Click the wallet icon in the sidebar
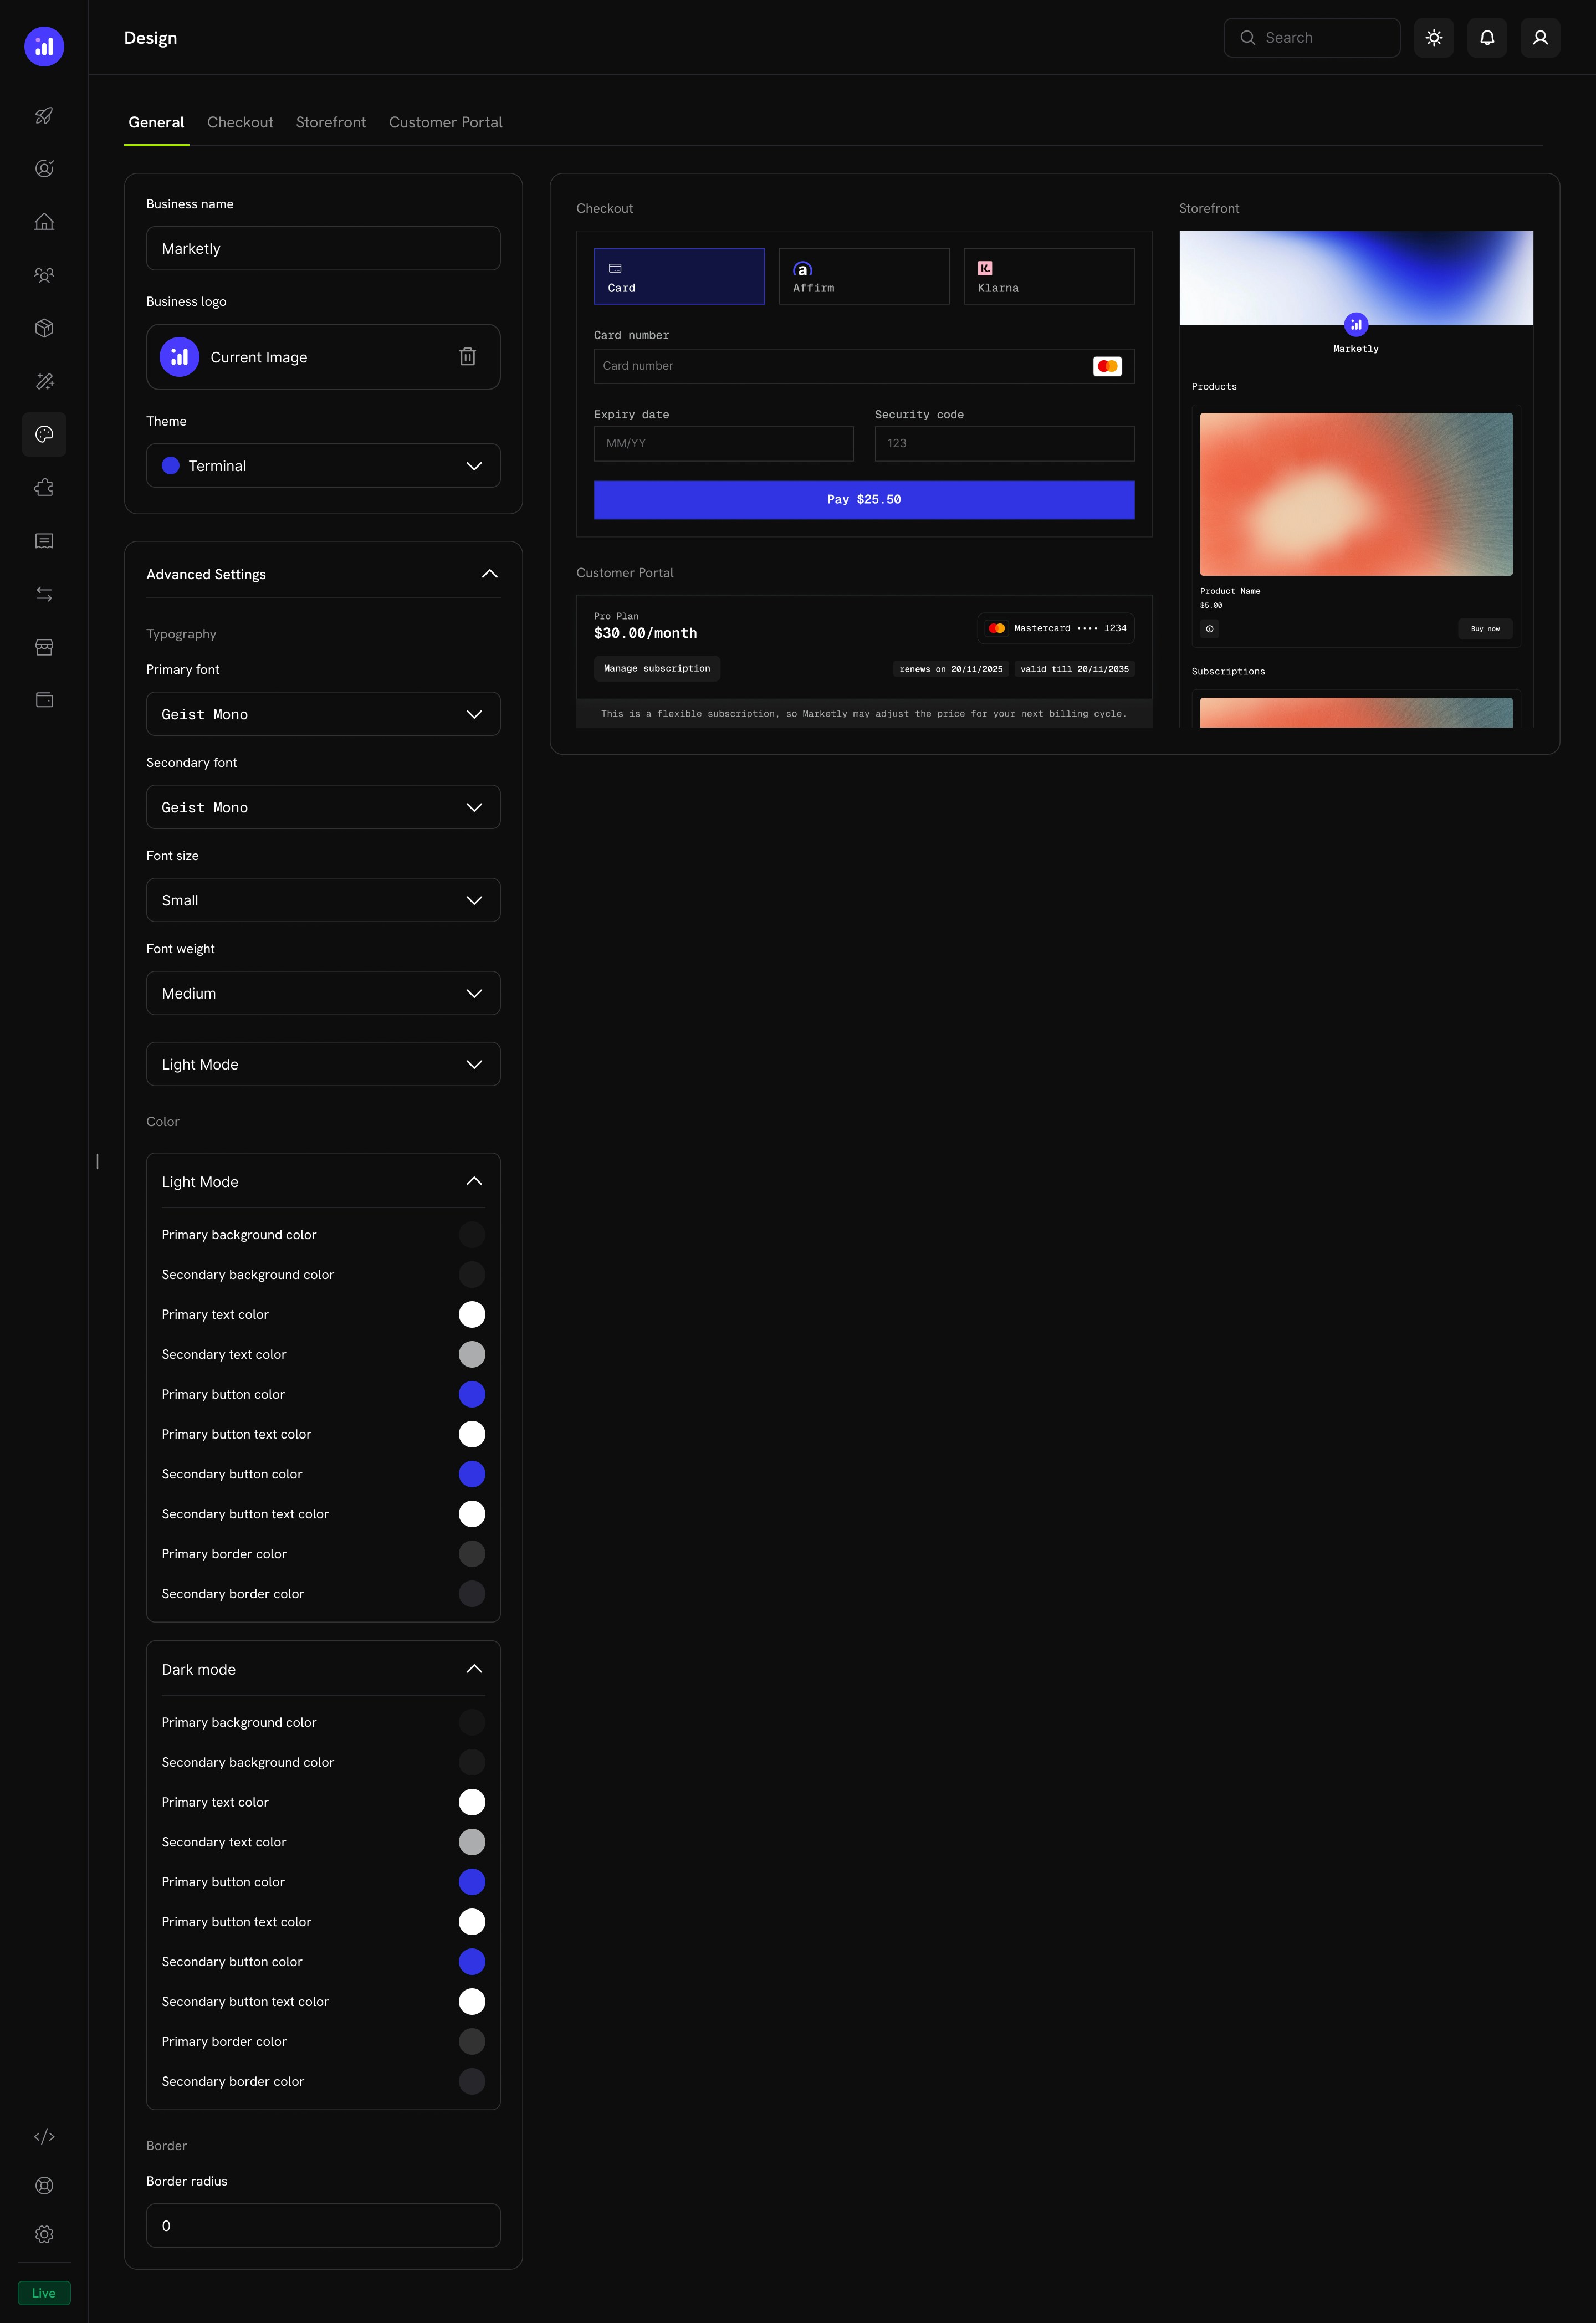Viewport: 1596px width, 2323px height. (x=44, y=700)
